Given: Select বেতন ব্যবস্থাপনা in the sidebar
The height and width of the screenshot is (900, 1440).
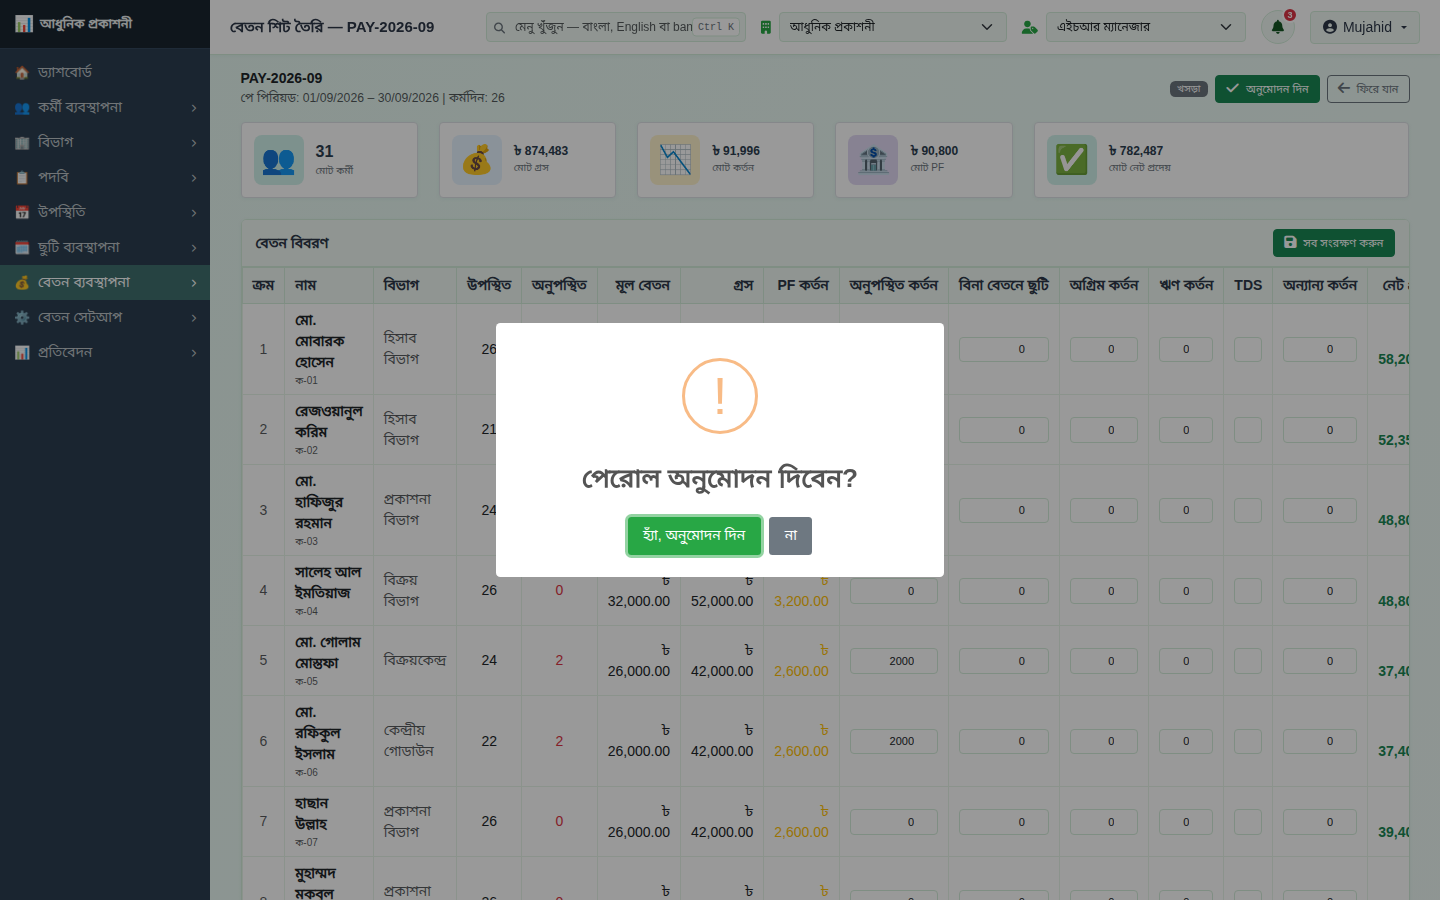Looking at the screenshot, I should [105, 282].
